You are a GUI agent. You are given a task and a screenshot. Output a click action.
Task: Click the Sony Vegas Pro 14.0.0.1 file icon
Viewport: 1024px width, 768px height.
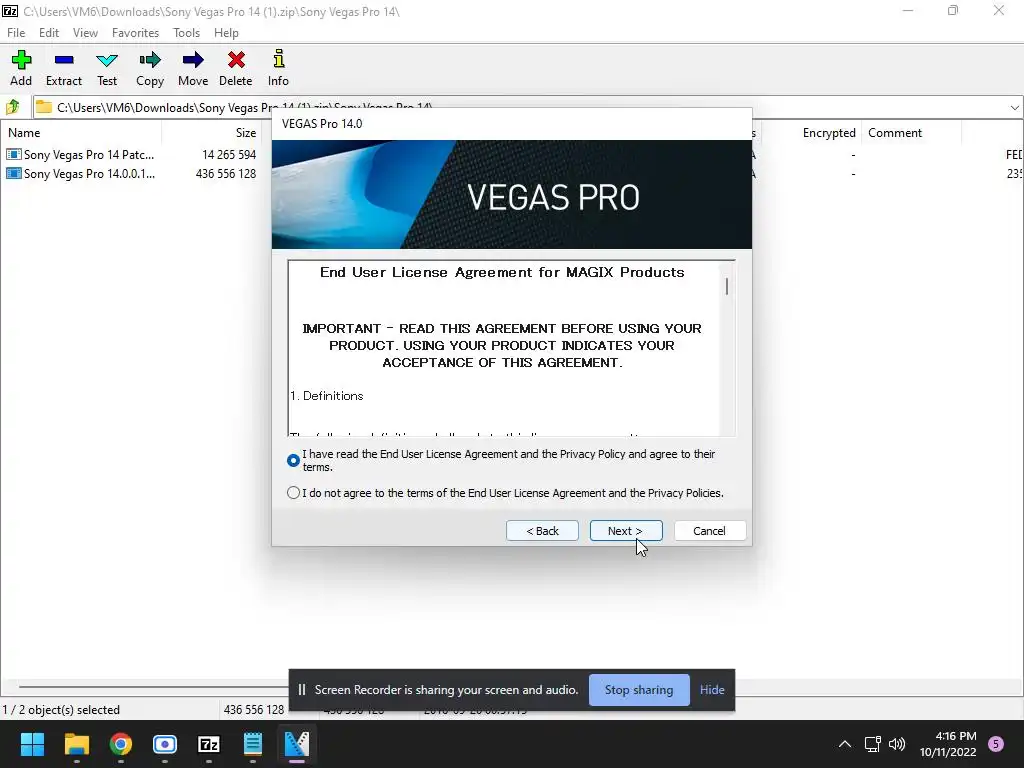click(x=13, y=174)
